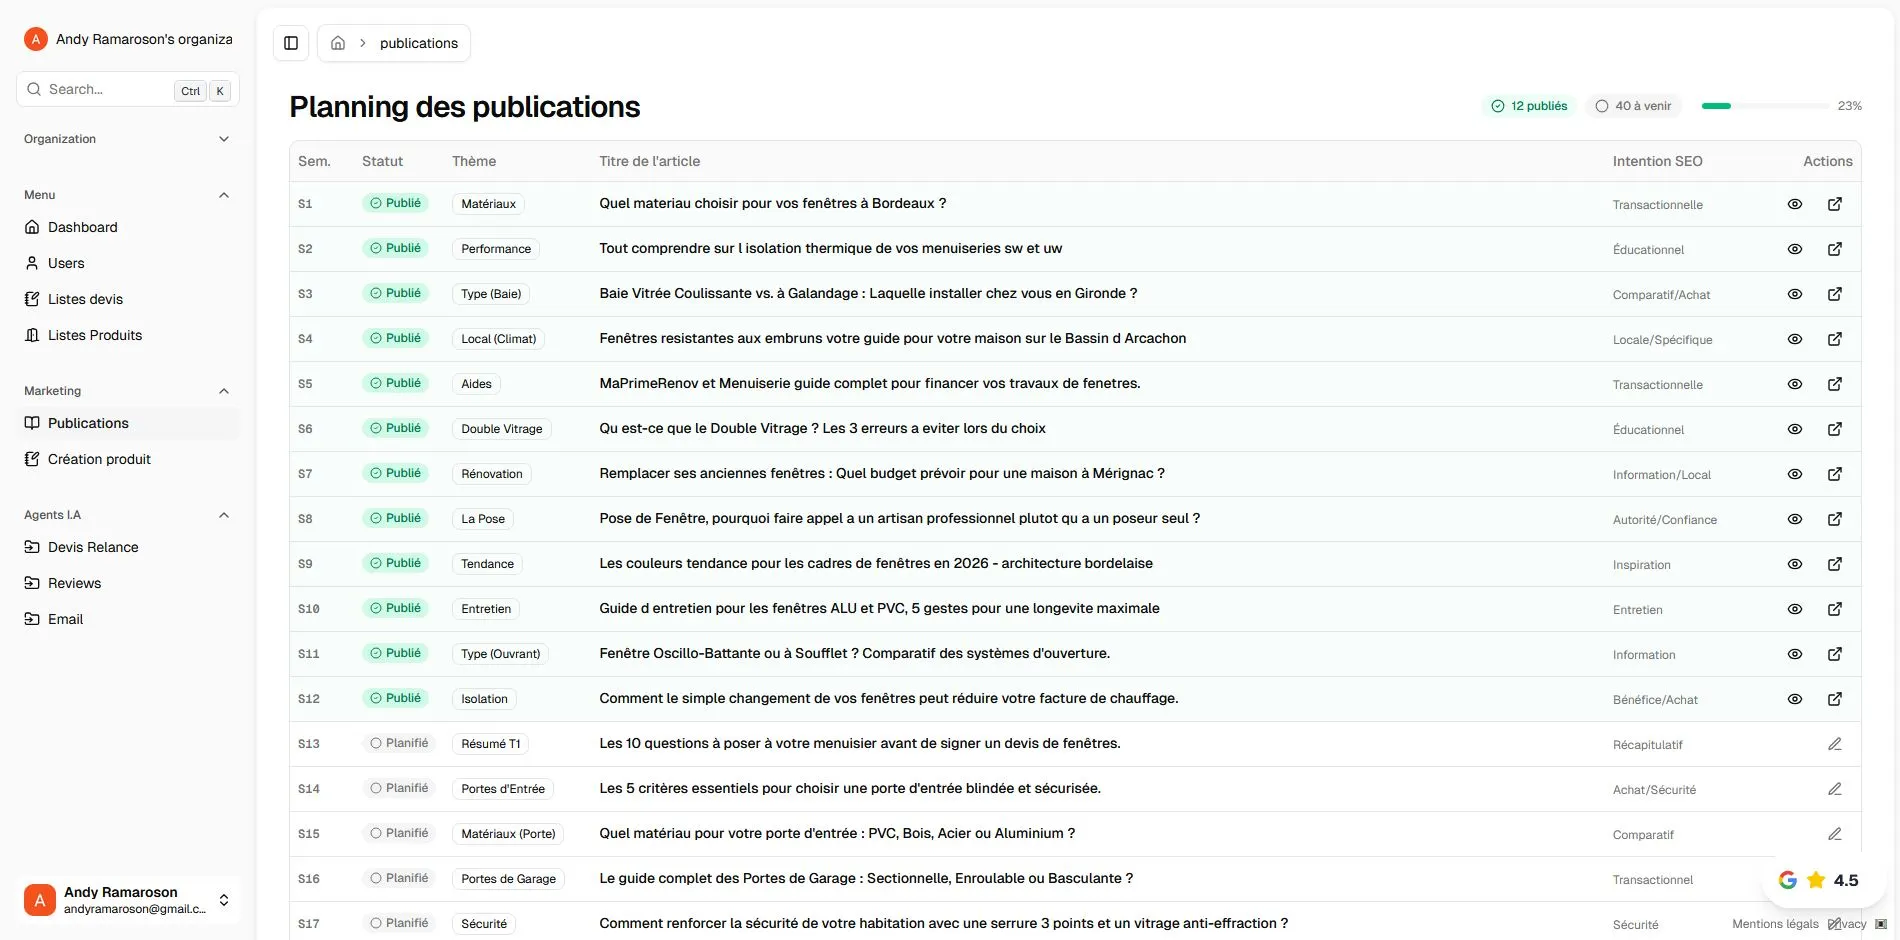Click Andy Ramaroson's organization avatar
This screenshot has width=1900, height=940.
pos(36,39)
